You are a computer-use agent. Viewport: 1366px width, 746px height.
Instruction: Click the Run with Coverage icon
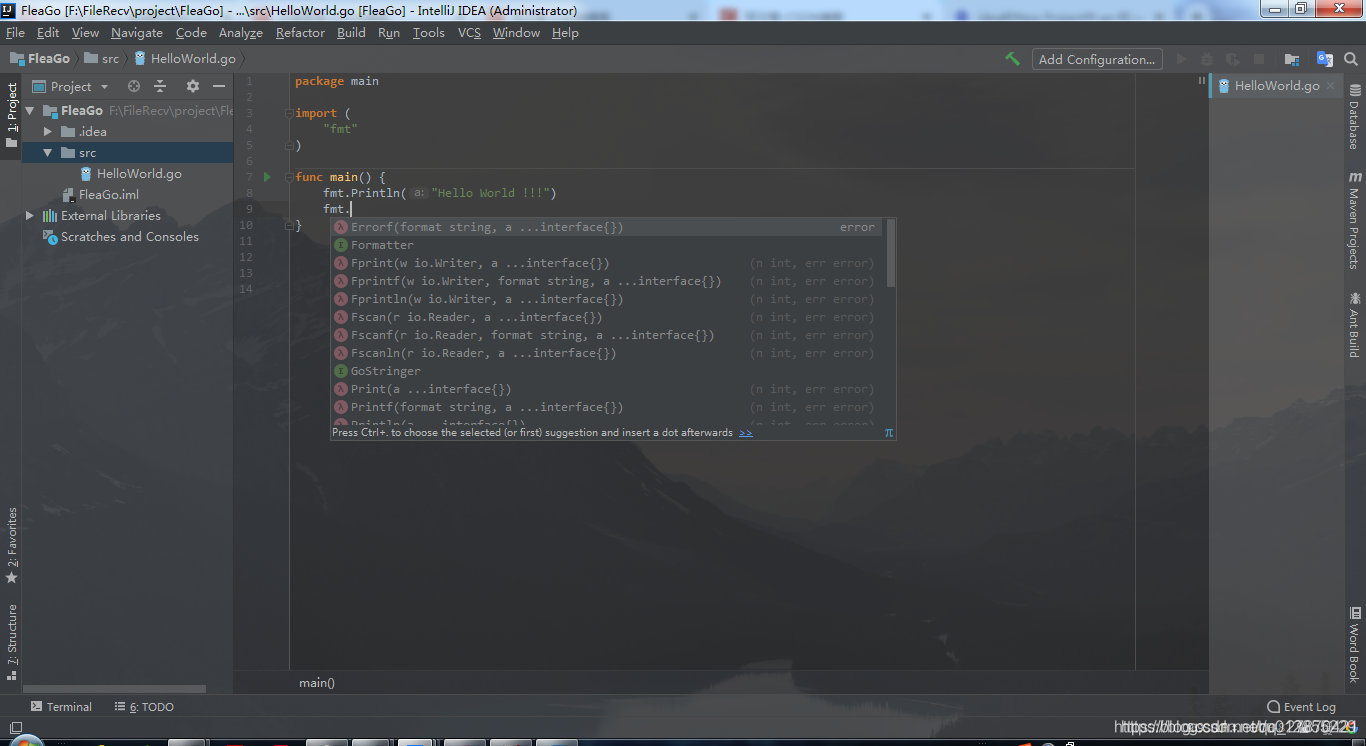click(x=1233, y=59)
